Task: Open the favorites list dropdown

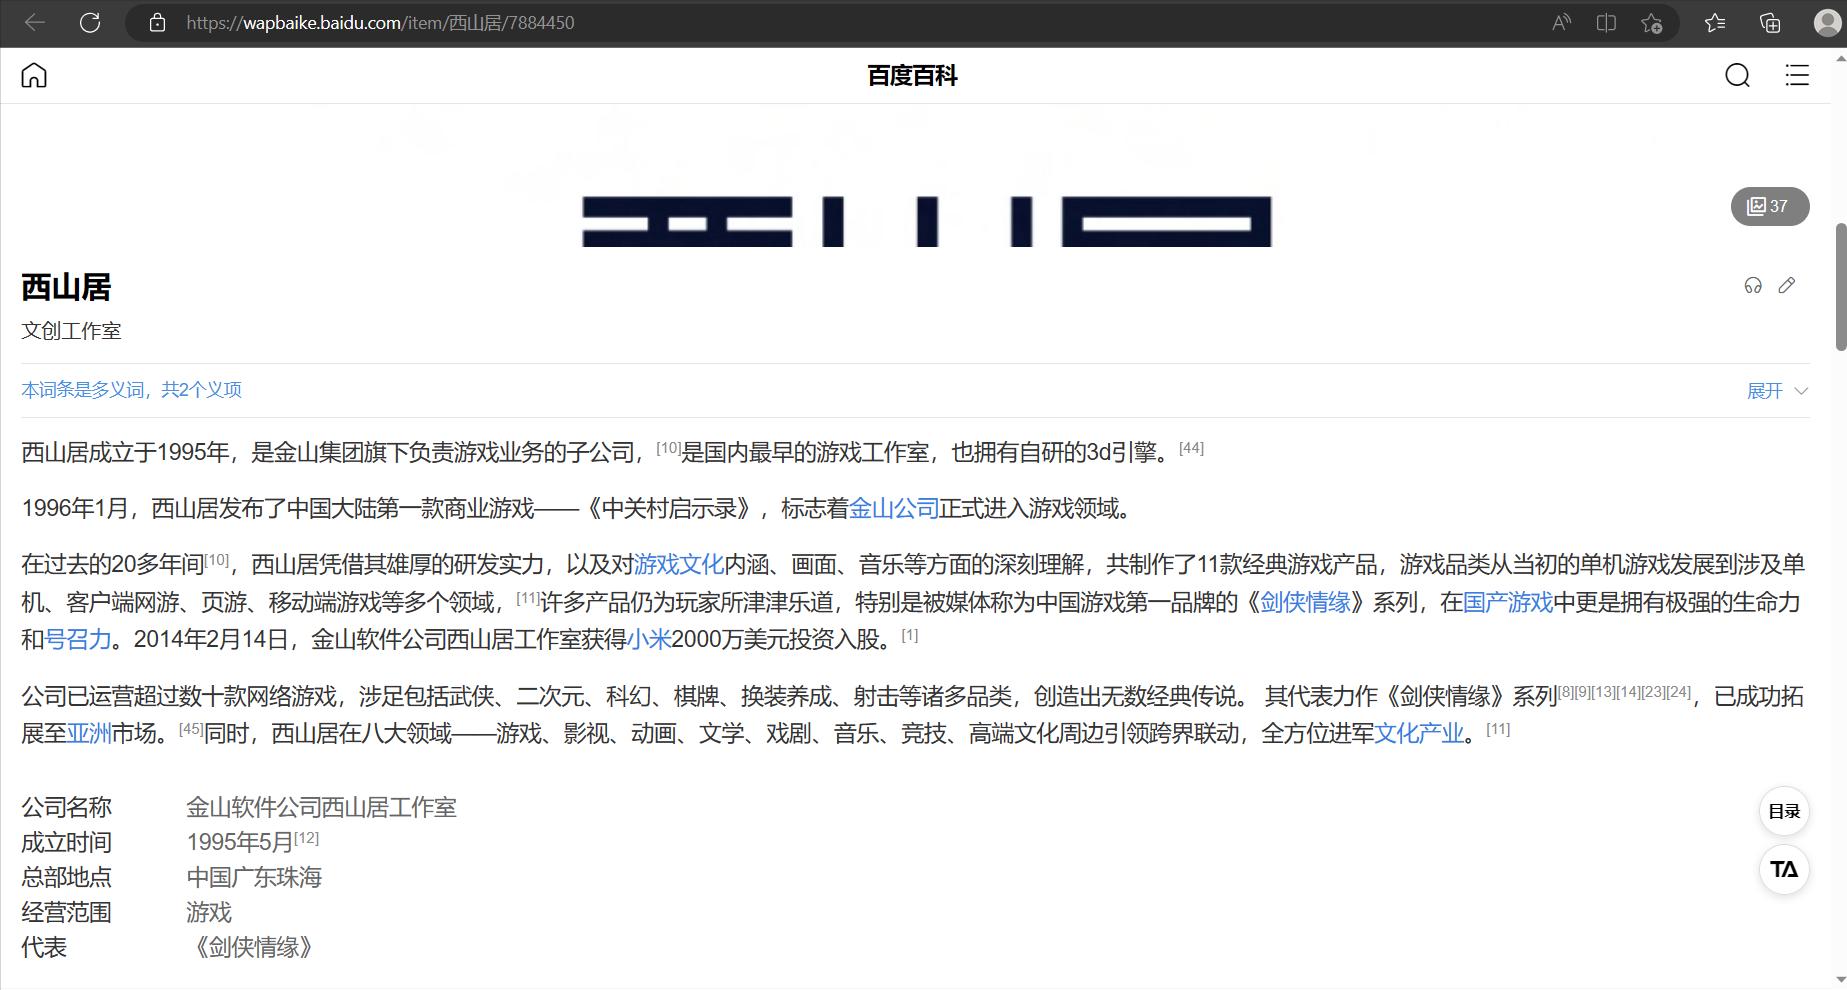Action: [1715, 22]
